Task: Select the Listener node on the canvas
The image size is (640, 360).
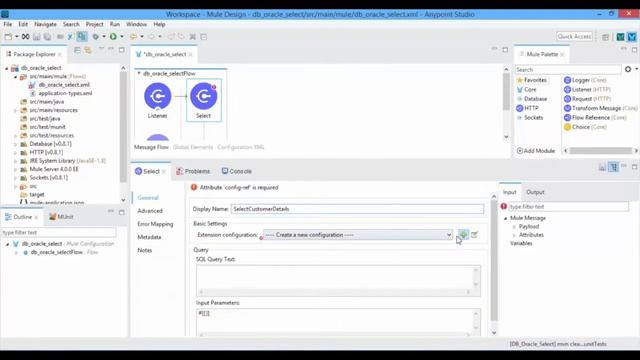Action: pyautogui.click(x=158, y=100)
